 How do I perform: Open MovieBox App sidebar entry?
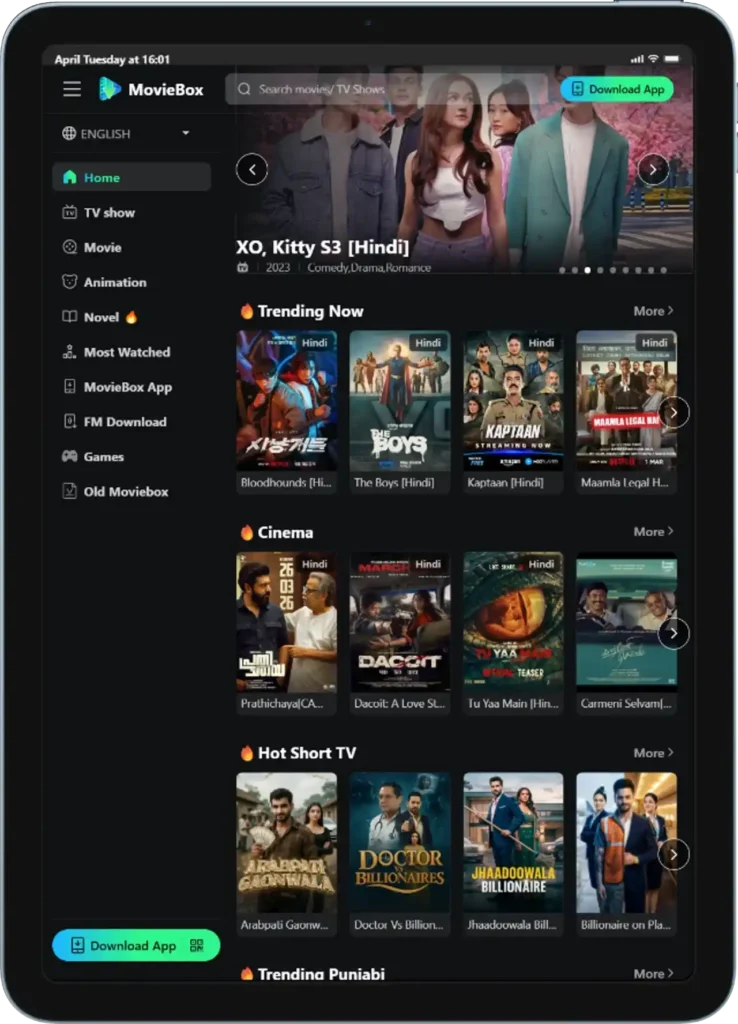(x=131, y=387)
